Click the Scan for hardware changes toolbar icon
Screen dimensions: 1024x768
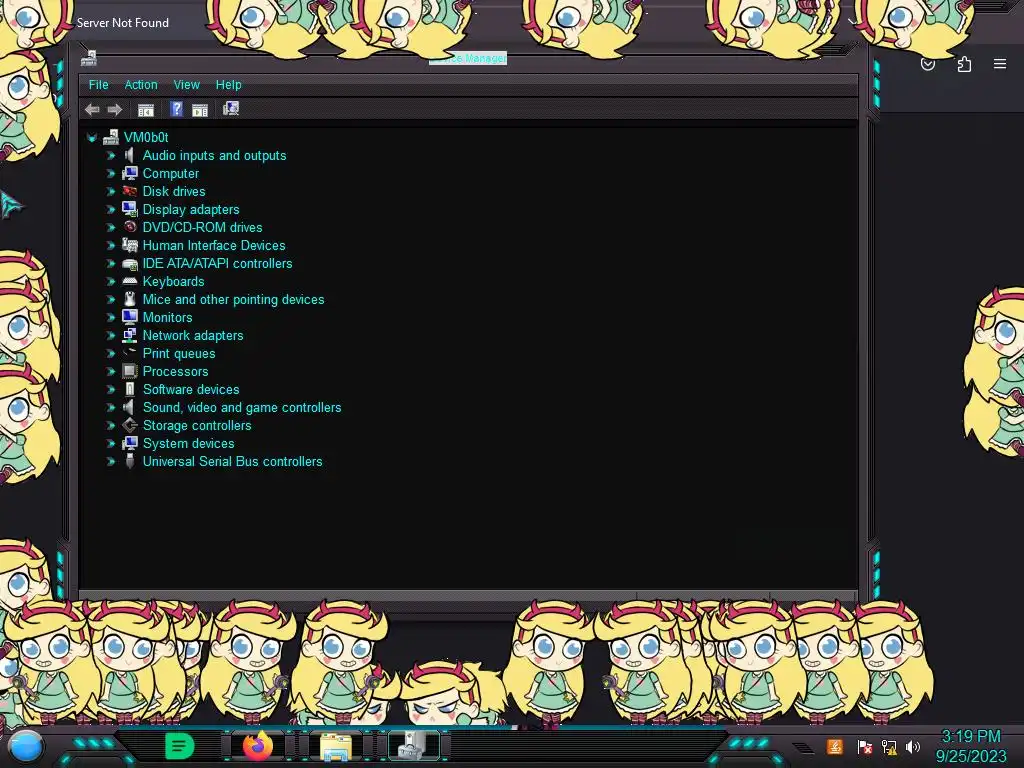tap(231, 108)
